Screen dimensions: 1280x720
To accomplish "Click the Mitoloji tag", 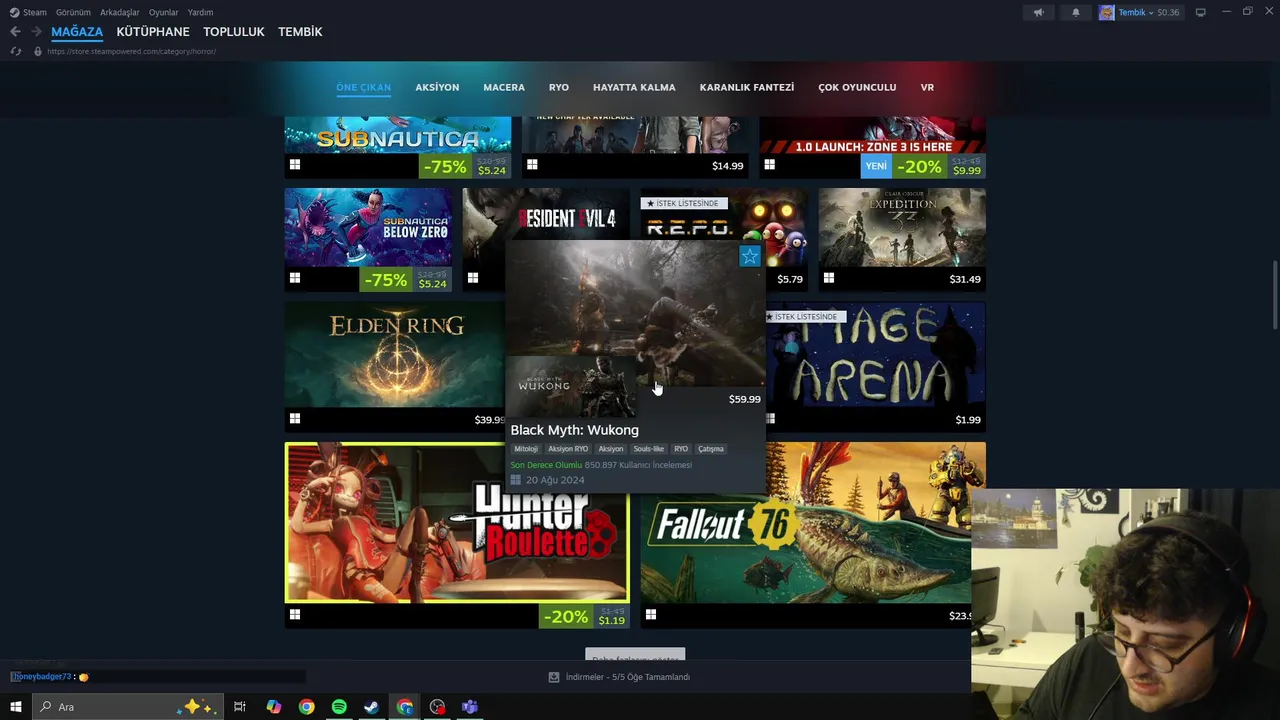I will click(526, 449).
